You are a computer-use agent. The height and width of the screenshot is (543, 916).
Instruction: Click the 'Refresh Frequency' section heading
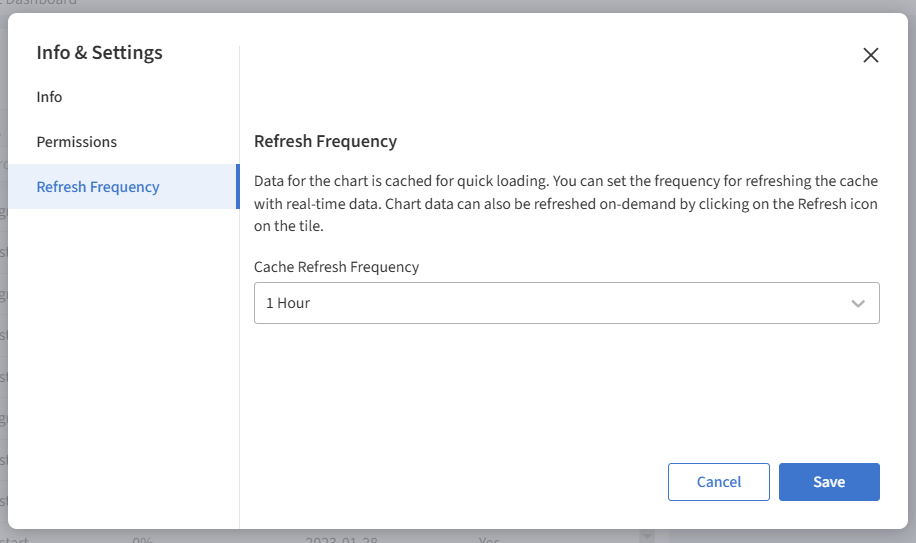(x=325, y=141)
